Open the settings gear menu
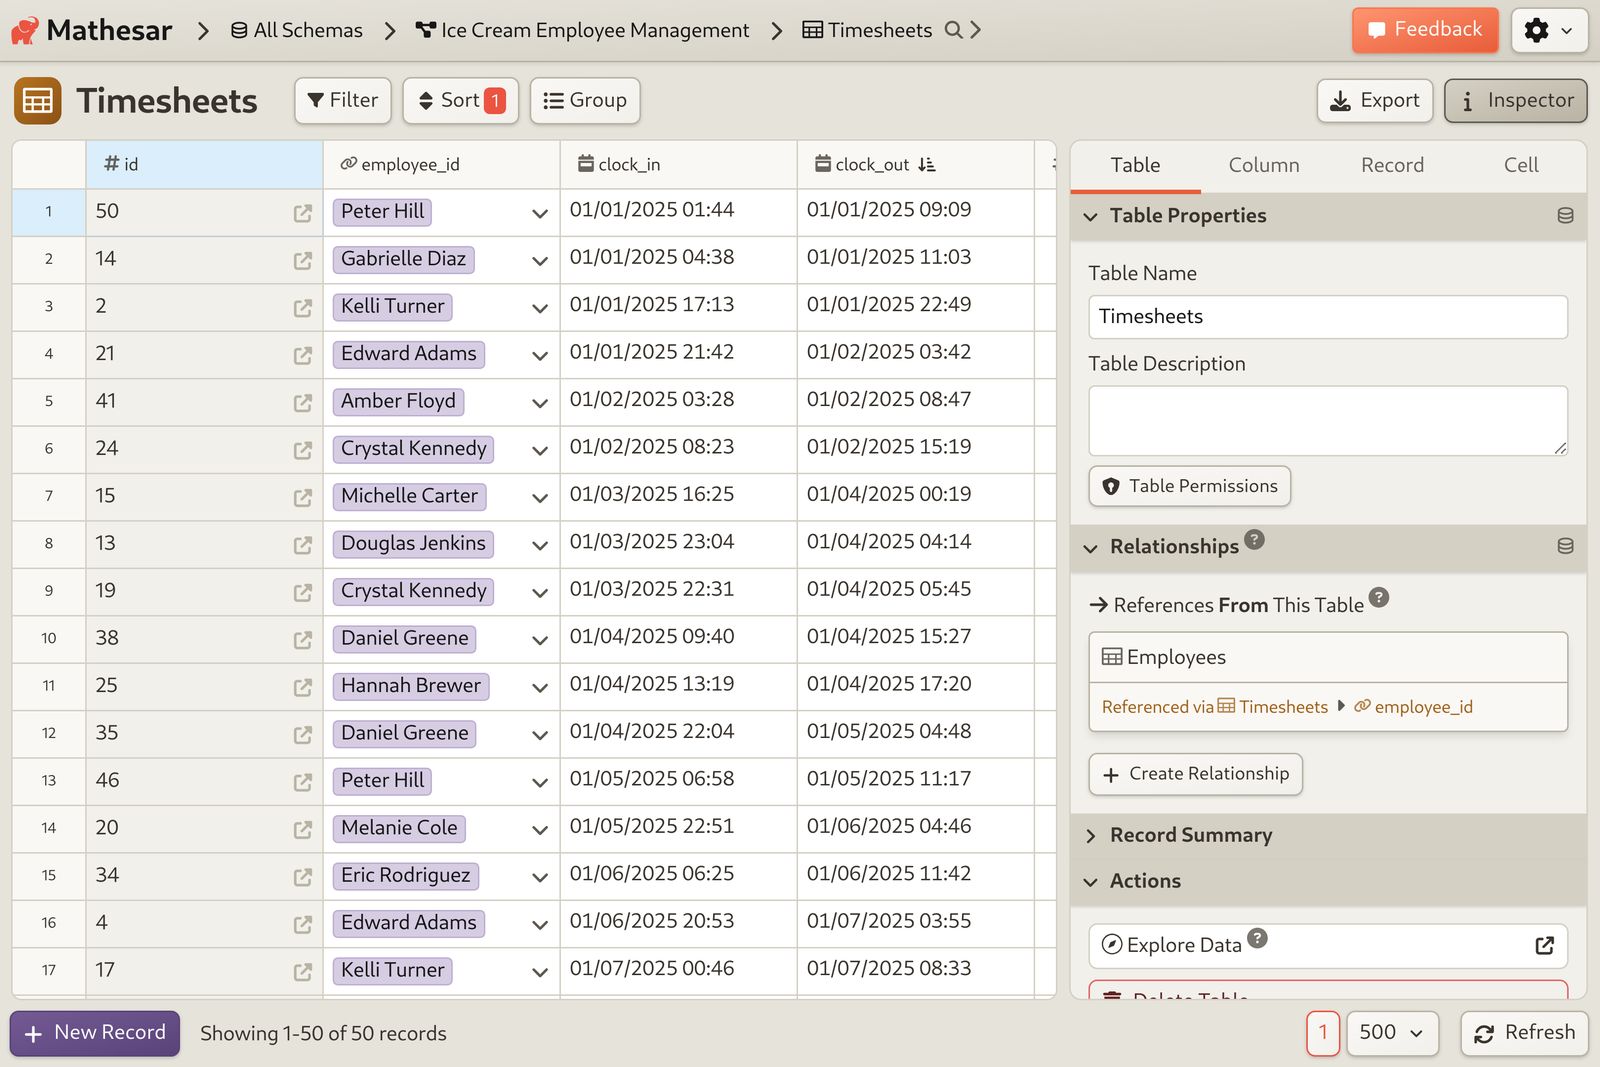The height and width of the screenshot is (1067, 1600). tap(1549, 31)
